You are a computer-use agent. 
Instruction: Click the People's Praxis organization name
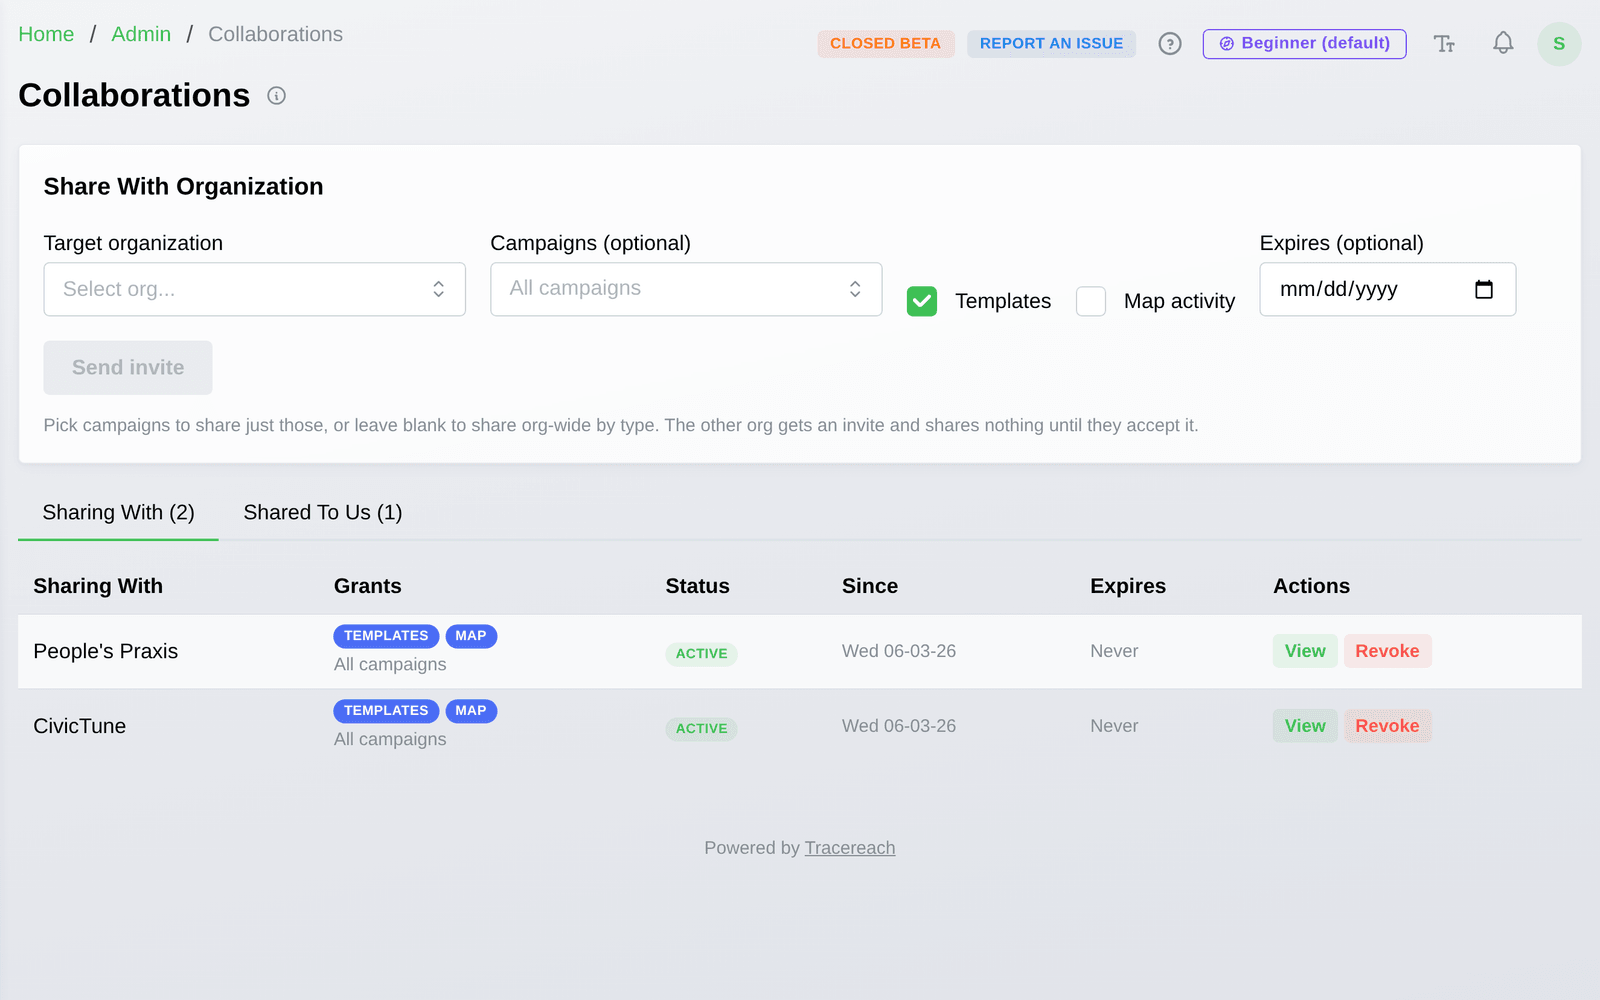point(106,651)
